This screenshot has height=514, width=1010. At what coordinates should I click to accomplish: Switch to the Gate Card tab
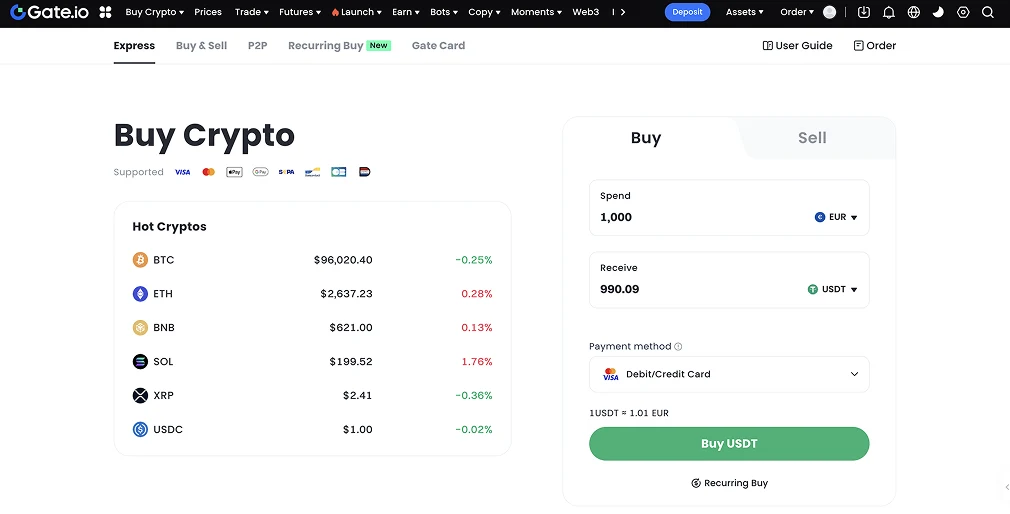point(438,46)
